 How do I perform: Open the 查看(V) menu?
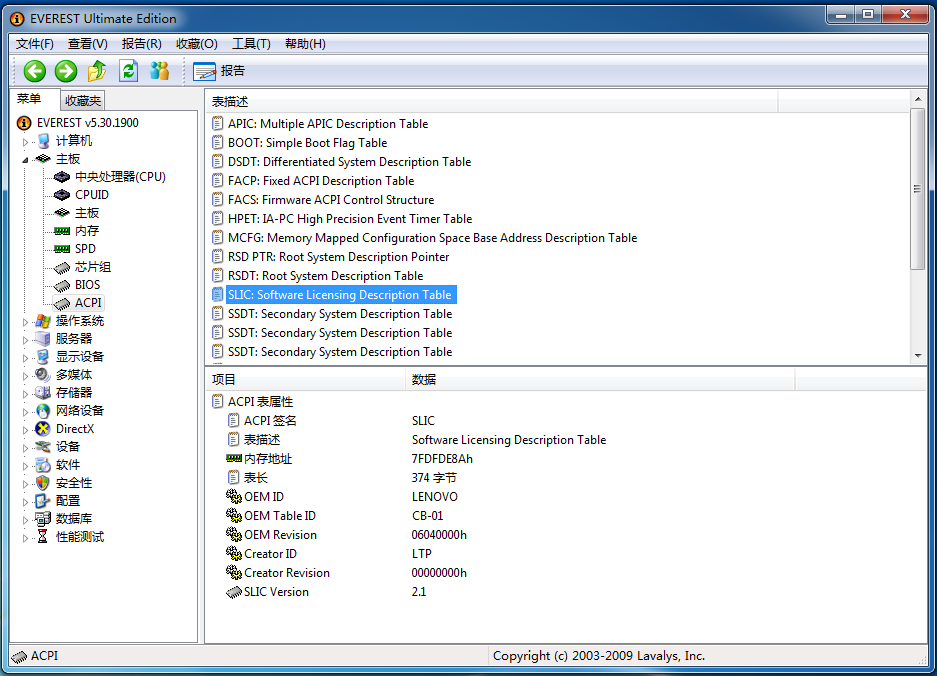(87, 44)
